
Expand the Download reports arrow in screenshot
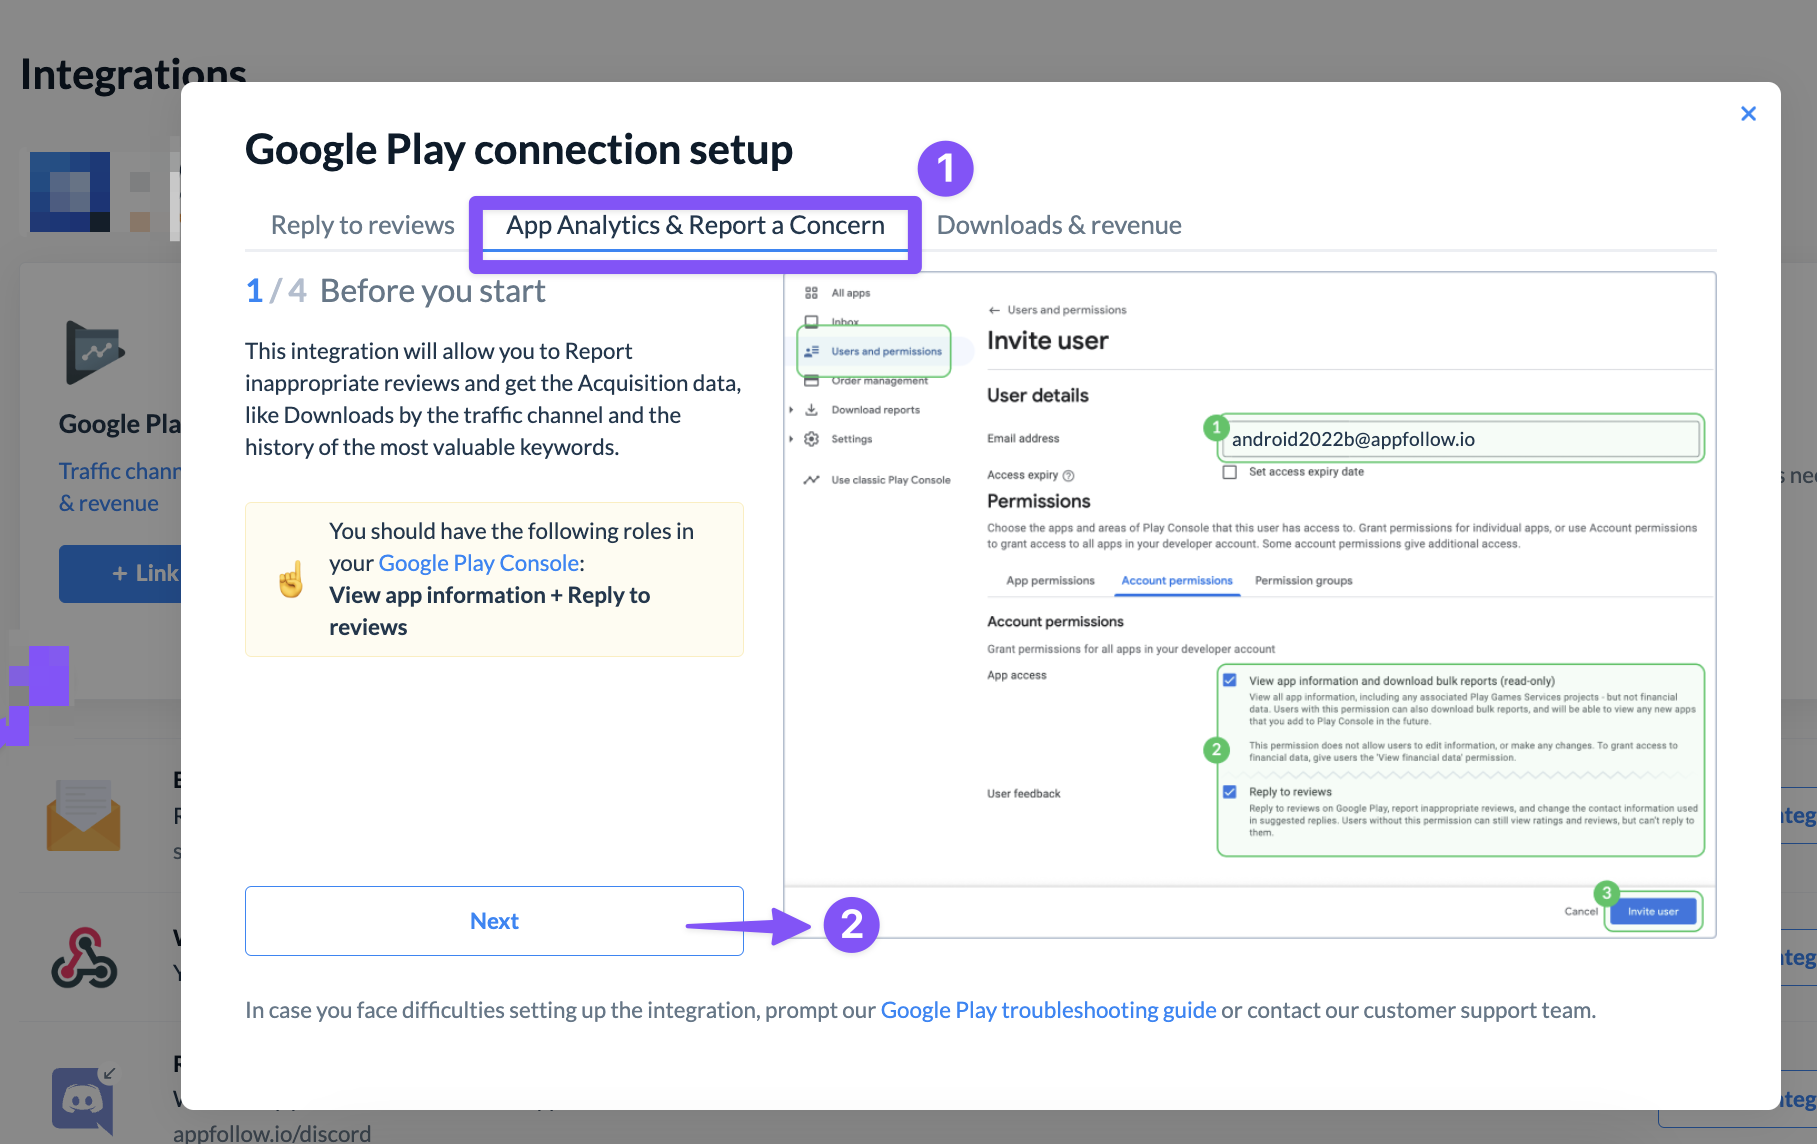[x=791, y=410]
